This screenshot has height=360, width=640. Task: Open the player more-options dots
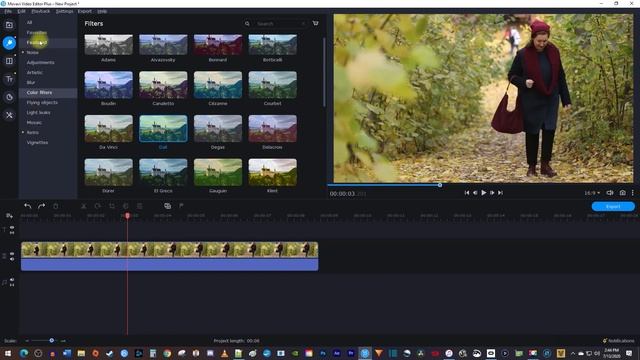point(633,193)
